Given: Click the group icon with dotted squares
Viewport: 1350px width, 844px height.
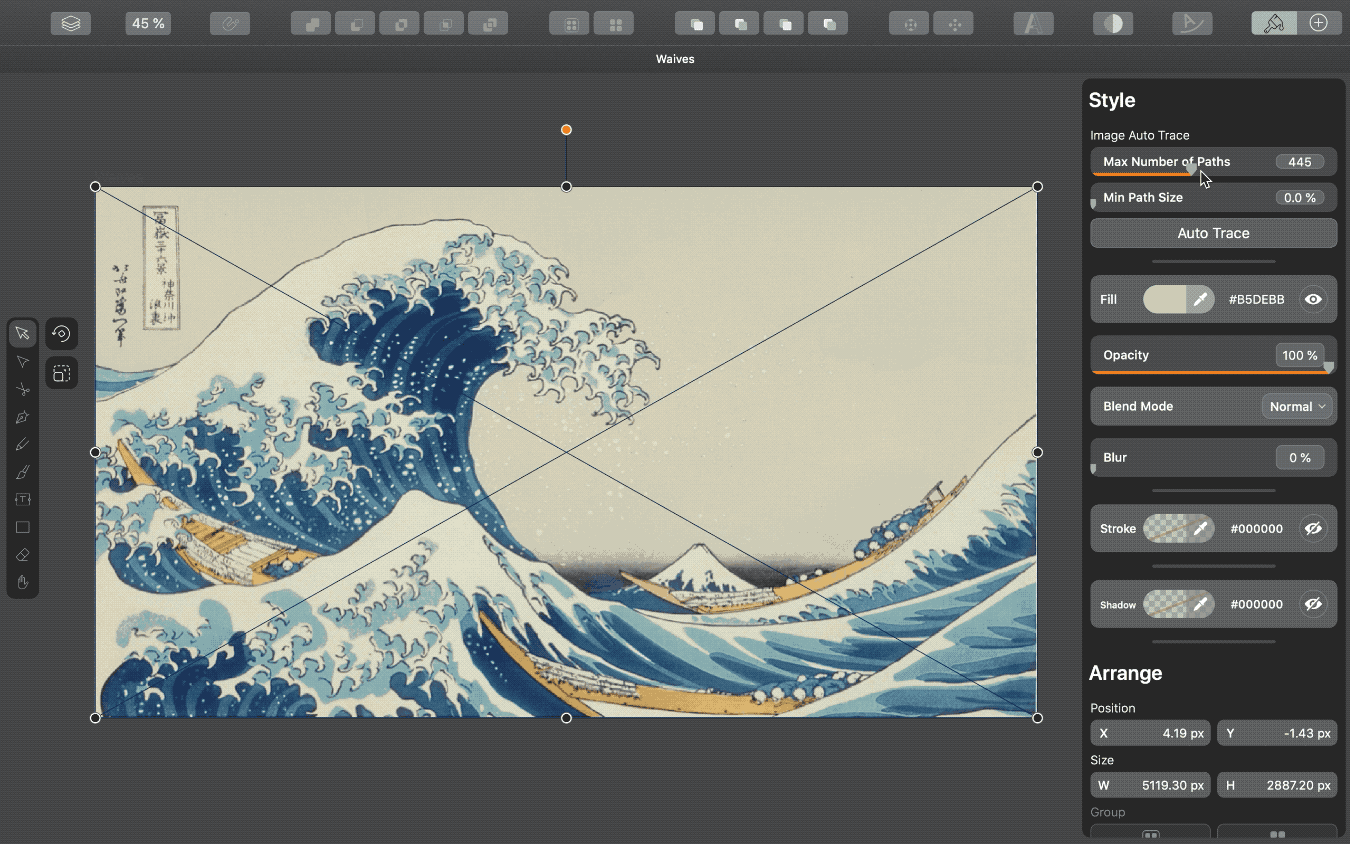Looking at the screenshot, I should pyautogui.click(x=570, y=23).
